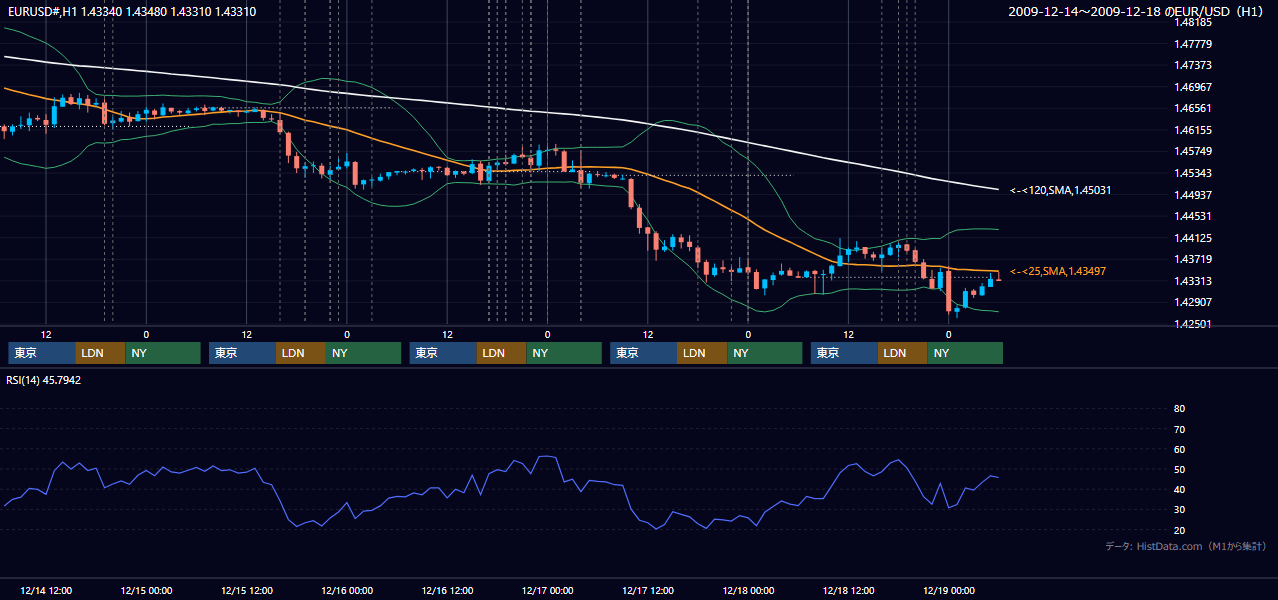1278x600 pixels.
Task: Click RSI scale value 20
Action: pos(1179,531)
